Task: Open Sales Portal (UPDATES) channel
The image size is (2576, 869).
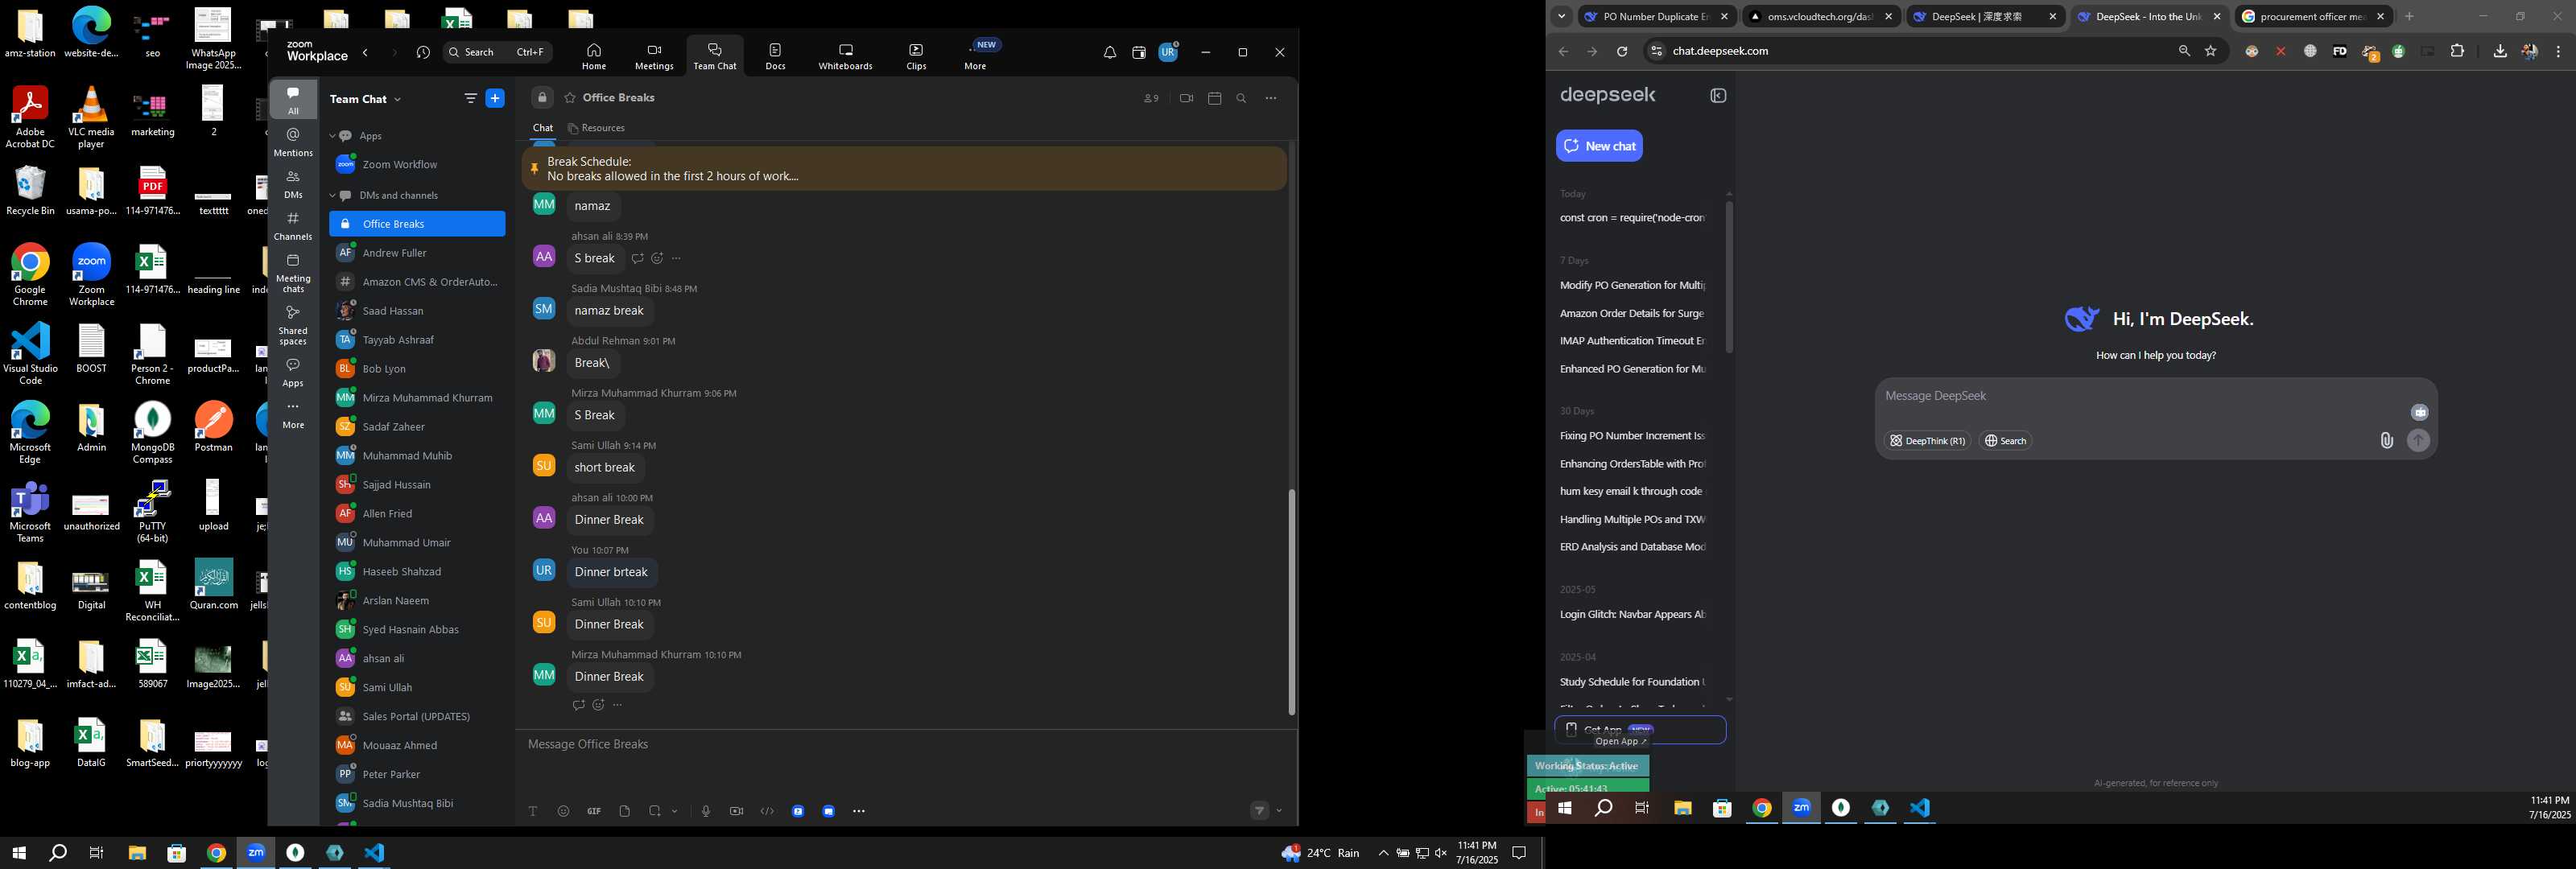Action: 417,716
